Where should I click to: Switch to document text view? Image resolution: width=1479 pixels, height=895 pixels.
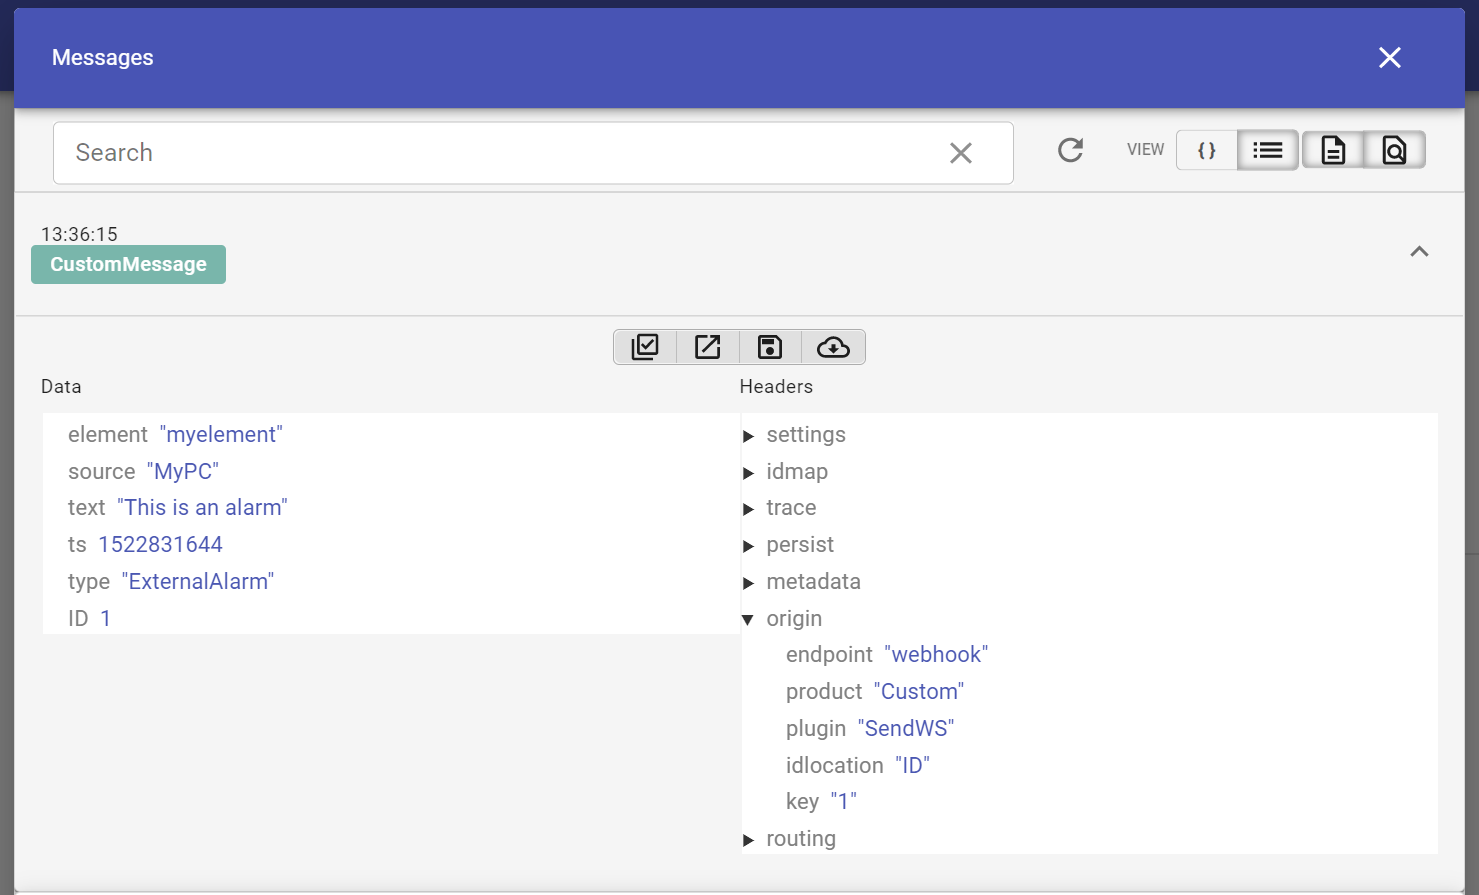[1333, 151]
